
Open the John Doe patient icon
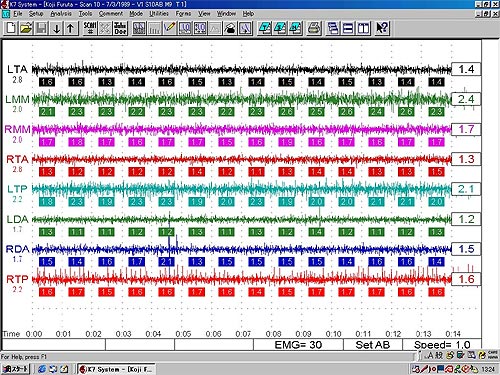coord(120,28)
